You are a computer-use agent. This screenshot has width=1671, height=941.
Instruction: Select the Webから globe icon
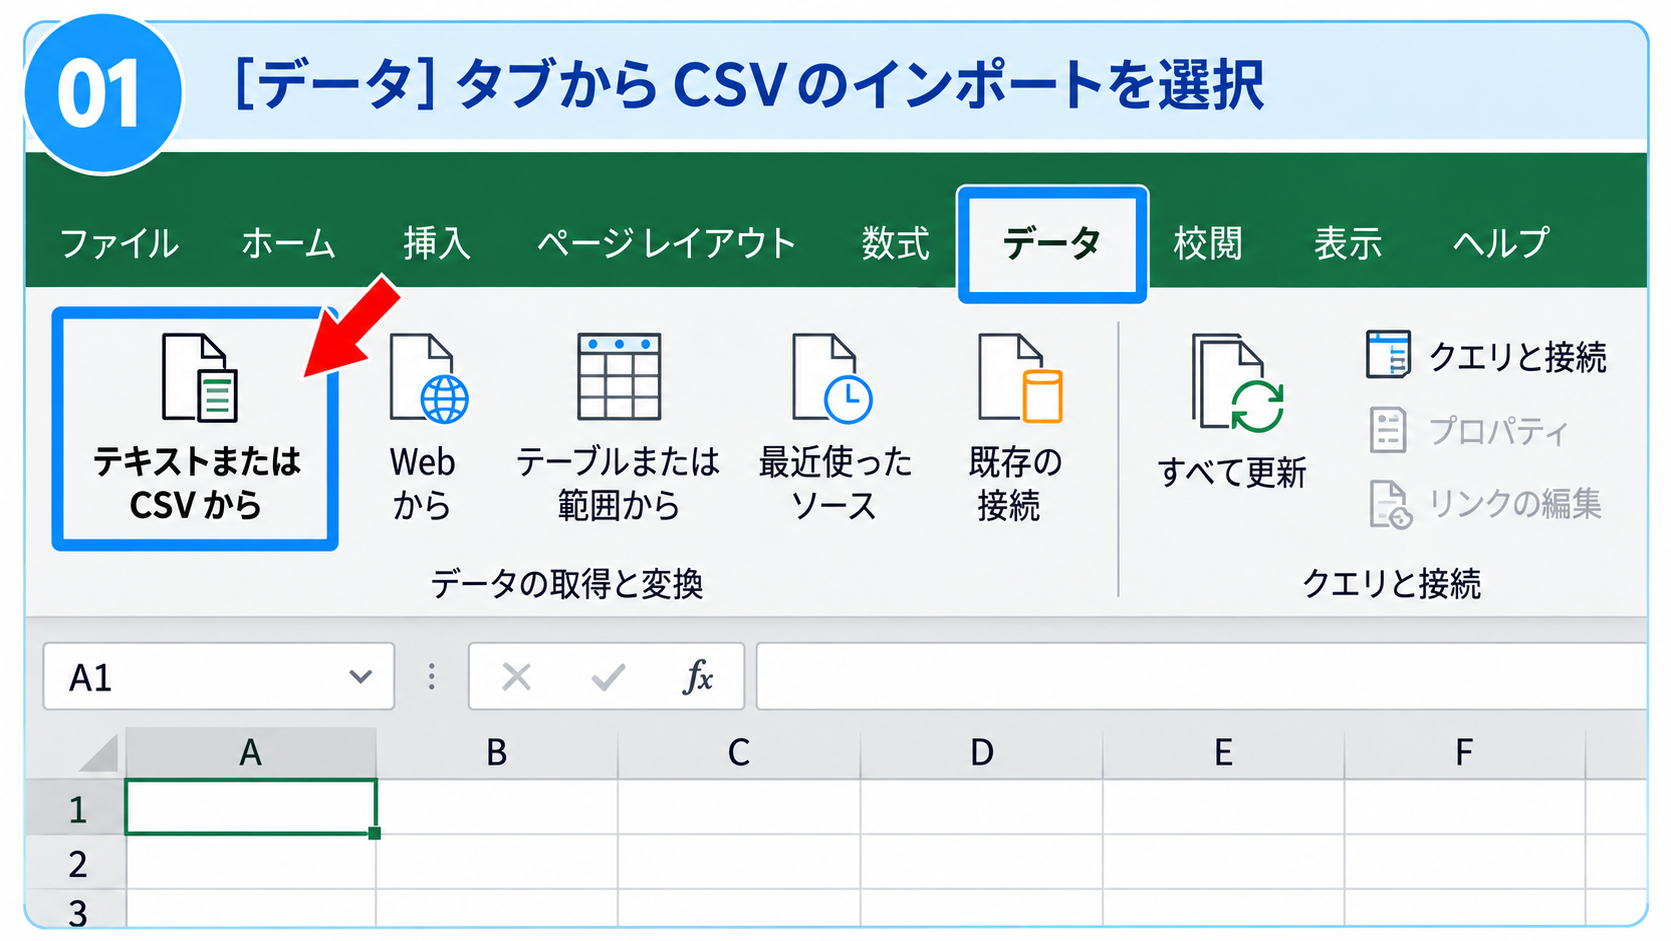(x=429, y=378)
